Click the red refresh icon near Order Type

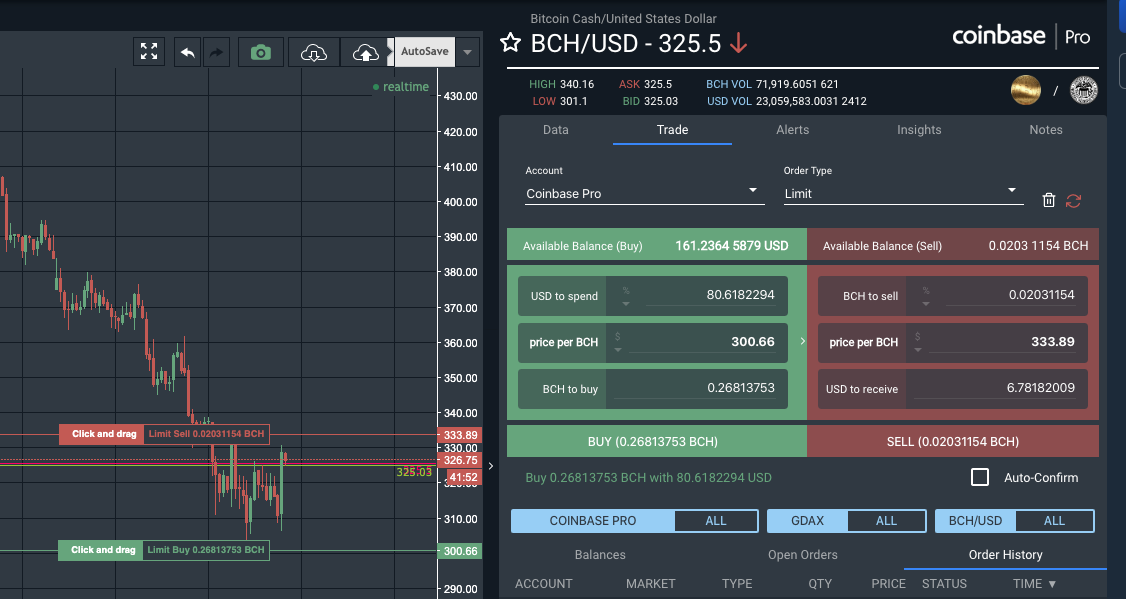1074,200
